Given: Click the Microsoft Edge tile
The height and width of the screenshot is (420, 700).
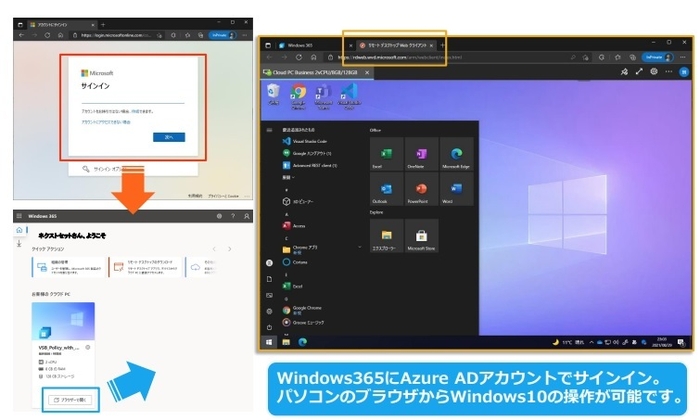Looking at the screenshot, I should tap(456, 154).
